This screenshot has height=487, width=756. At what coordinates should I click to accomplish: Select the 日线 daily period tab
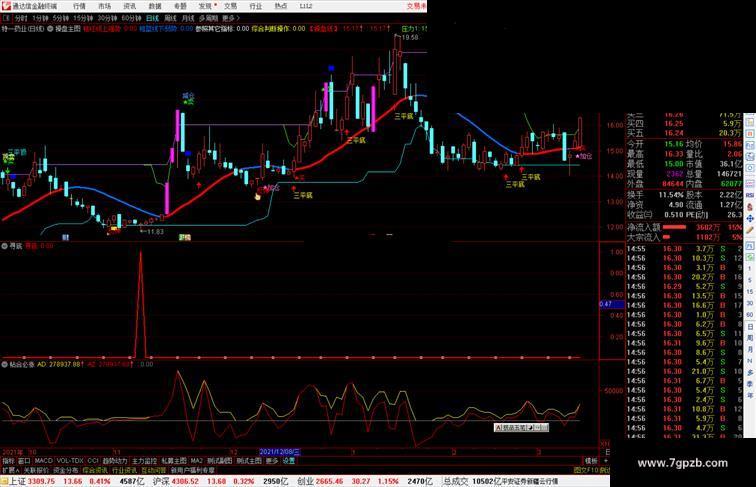(x=152, y=18)
